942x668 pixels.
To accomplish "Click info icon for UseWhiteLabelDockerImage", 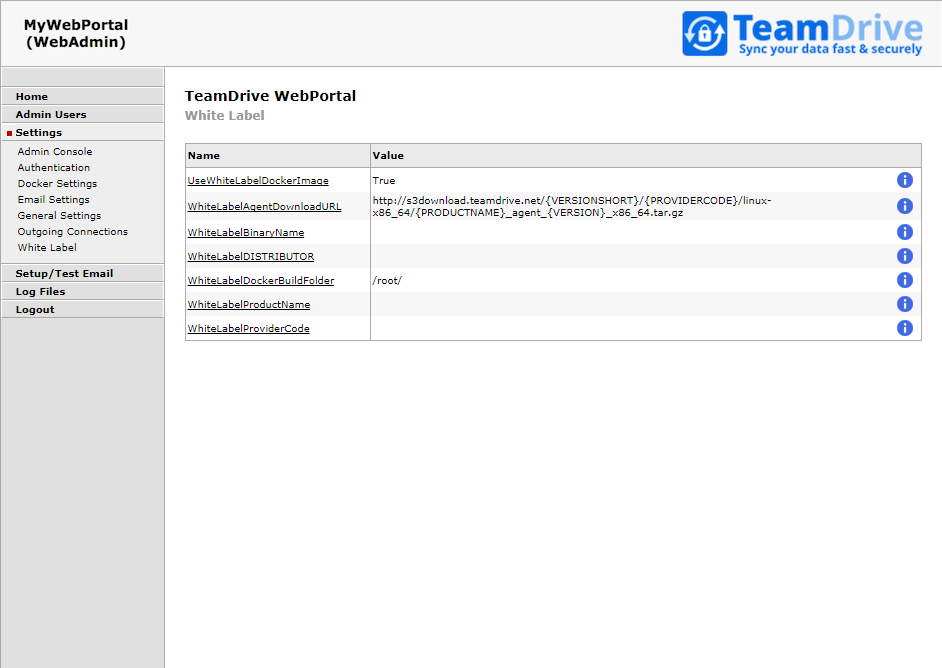I will pos(904,180).
